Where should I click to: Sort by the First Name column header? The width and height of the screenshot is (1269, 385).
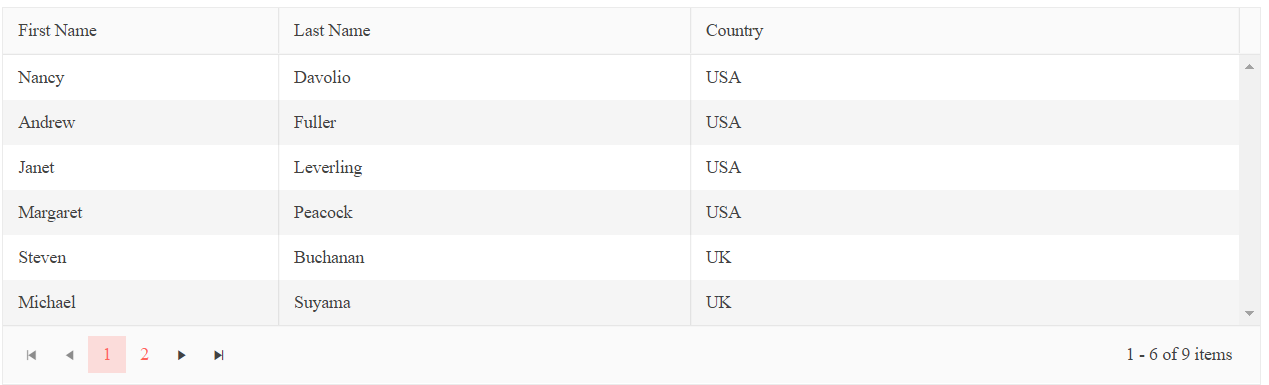click(x=140, y=31)
